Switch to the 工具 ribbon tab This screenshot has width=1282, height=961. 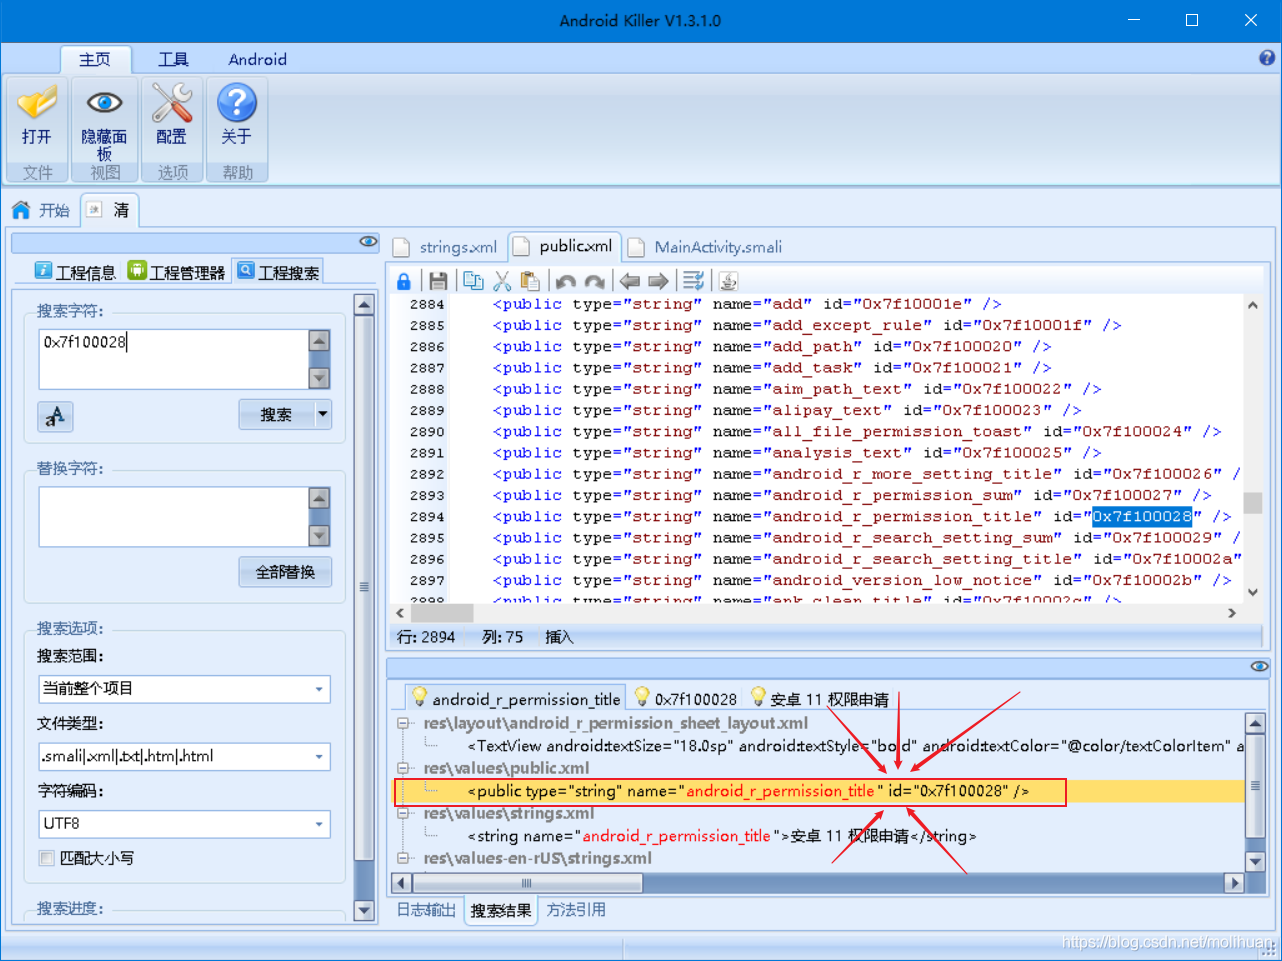point(173,59)
